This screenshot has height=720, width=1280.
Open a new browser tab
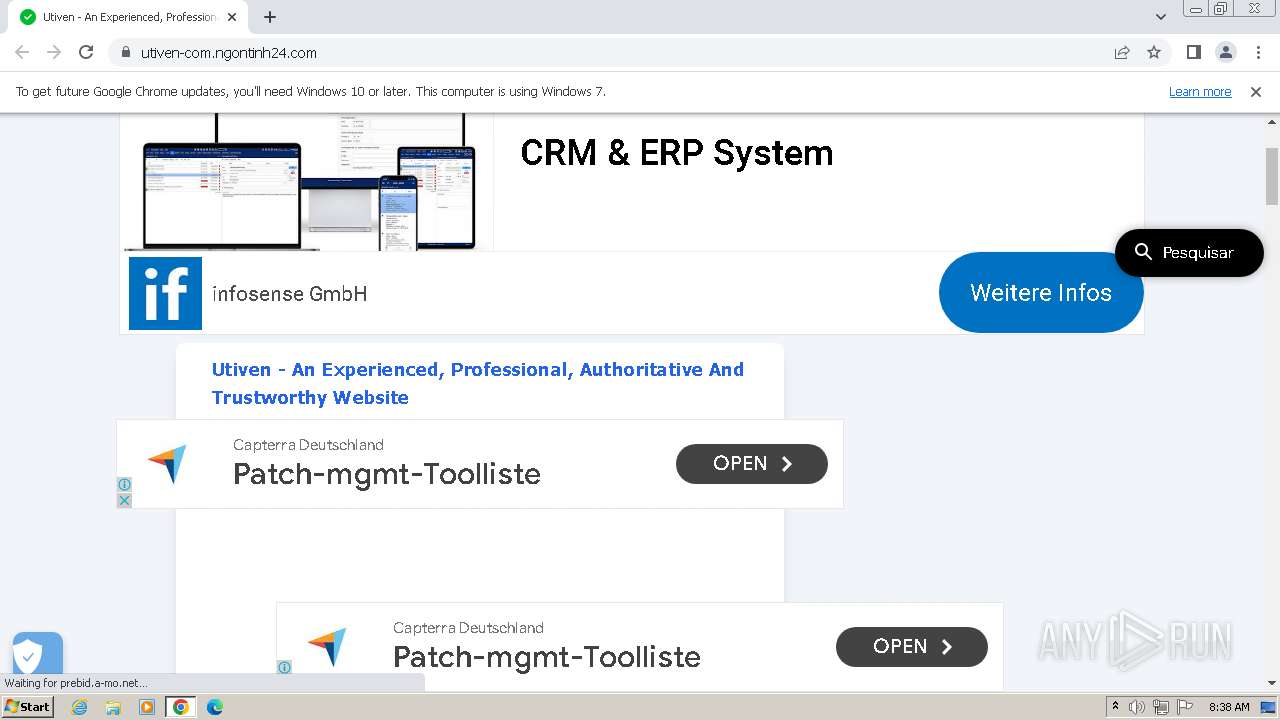point(270,17)
